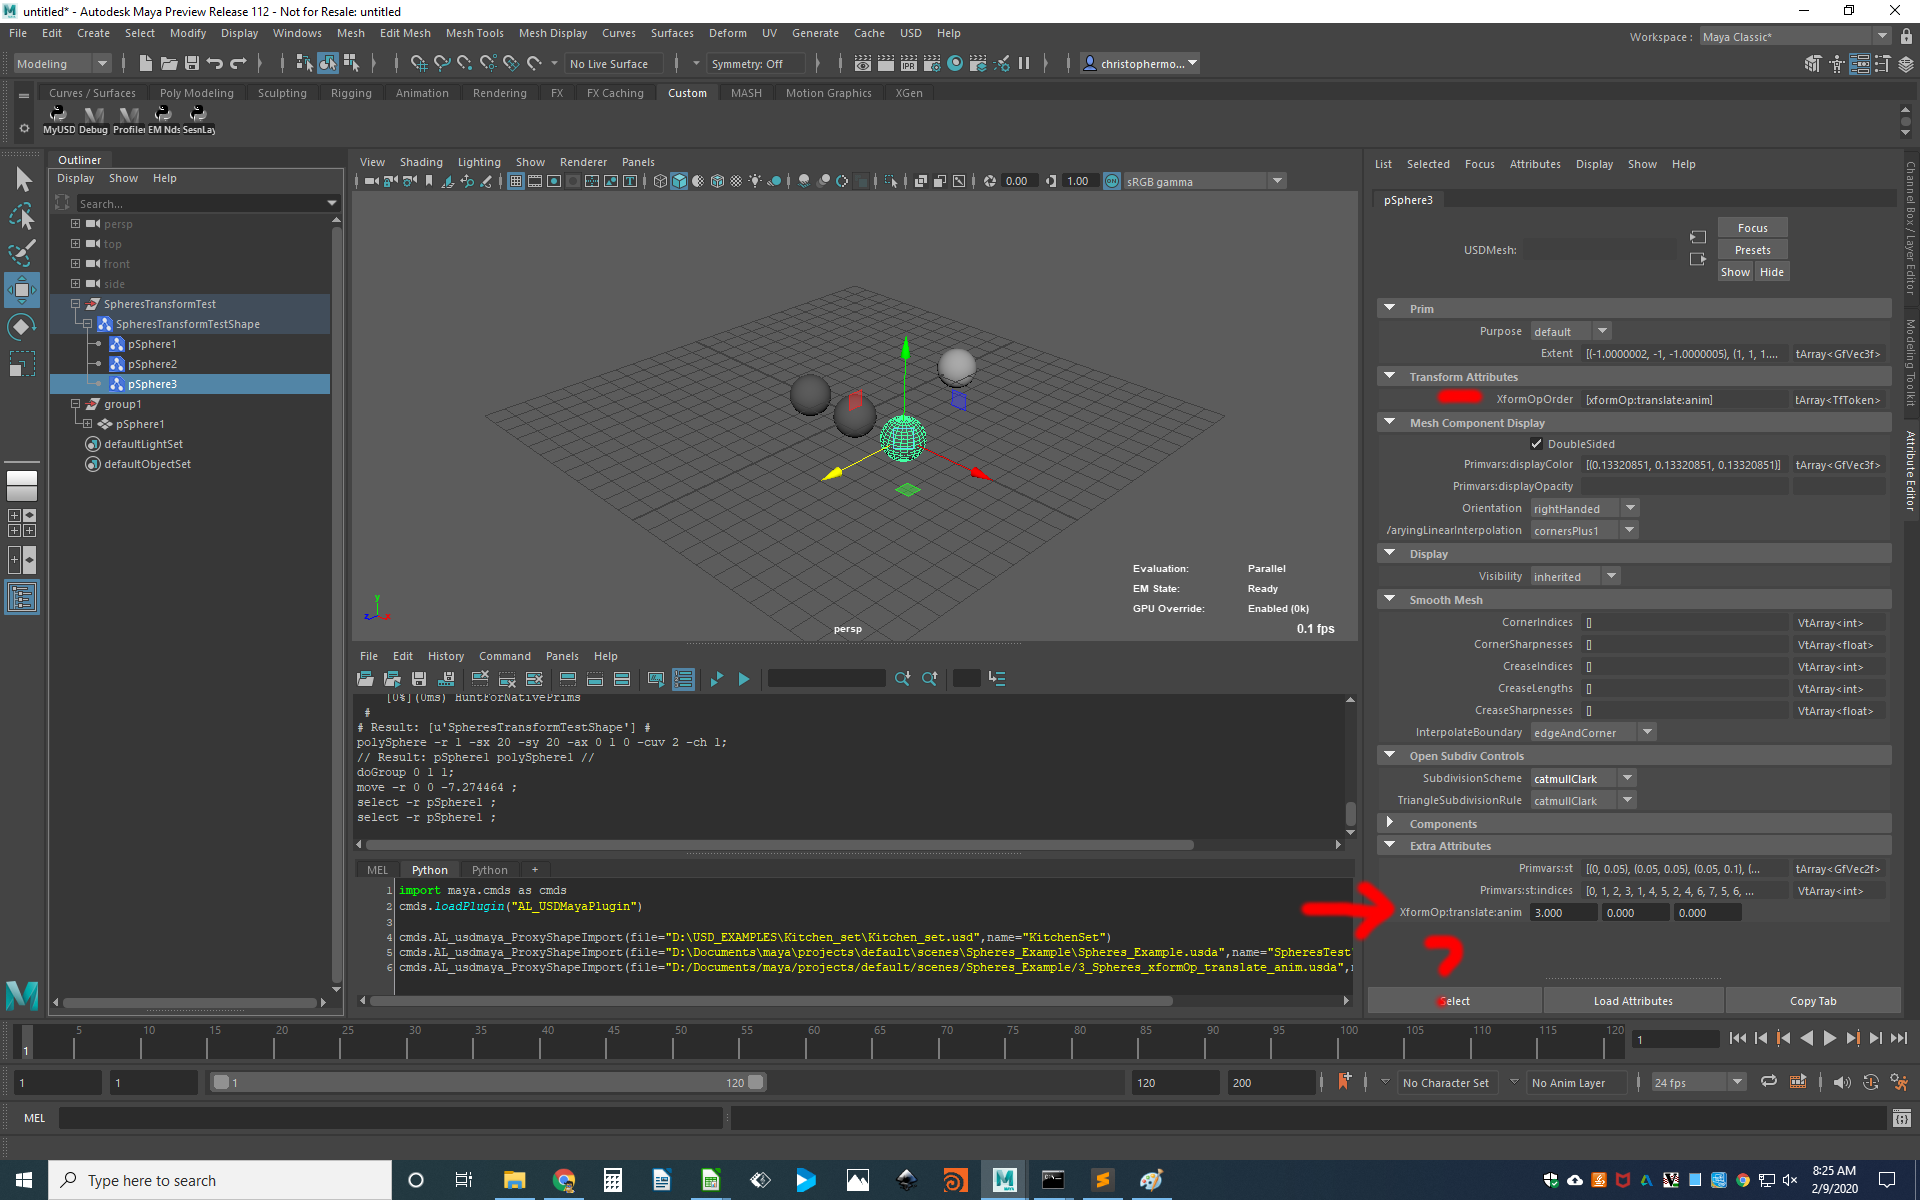Collapse the Transform Attributes section
Image resolution: width=1920 pixels, height=1200 pixels.
[1390, 376]
